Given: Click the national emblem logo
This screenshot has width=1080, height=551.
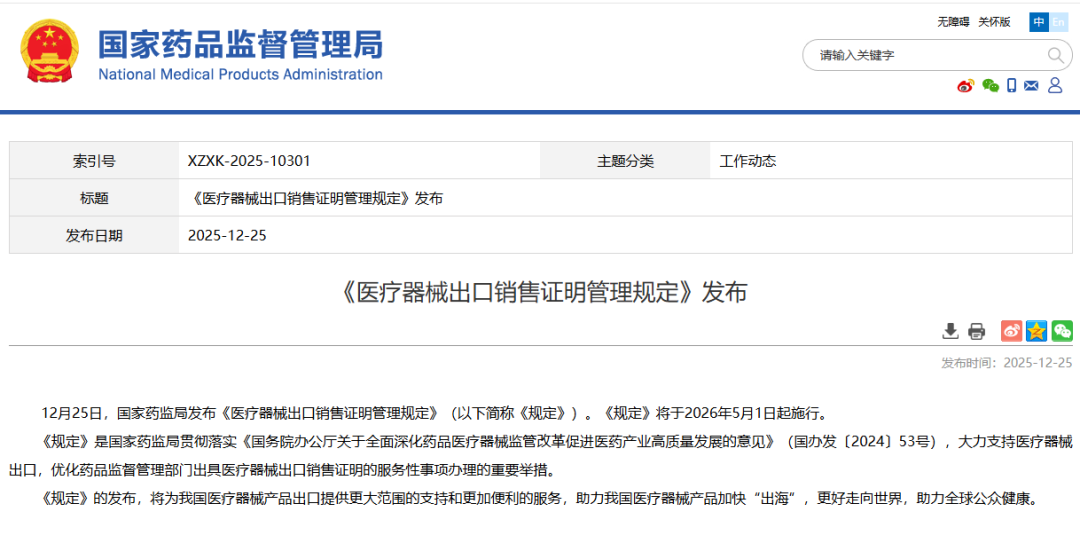Looking at the screenshot, I should (49, 52).
